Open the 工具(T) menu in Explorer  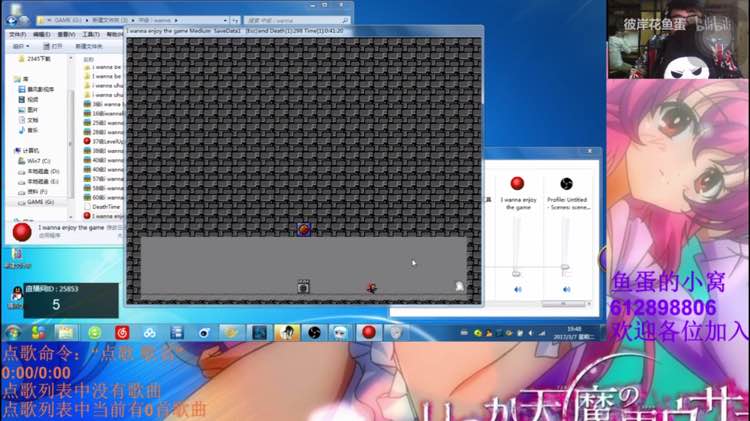[90, 34]
